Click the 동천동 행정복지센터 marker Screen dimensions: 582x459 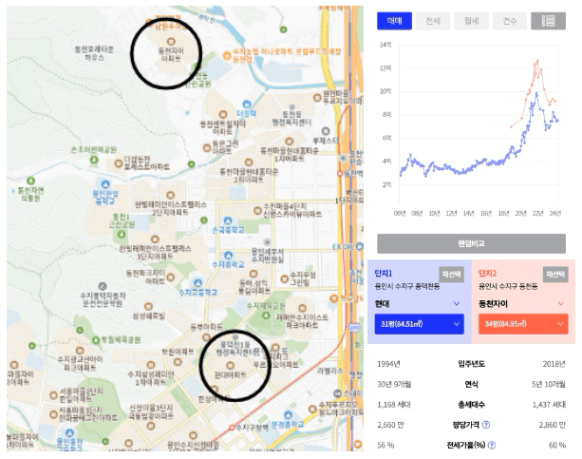(292, 107)
